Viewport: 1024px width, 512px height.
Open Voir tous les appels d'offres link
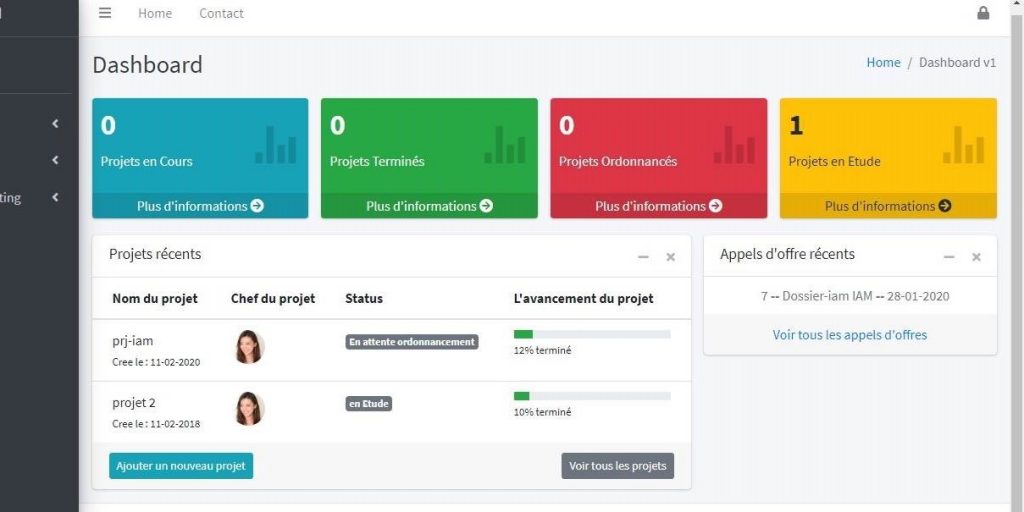[850, 335]
